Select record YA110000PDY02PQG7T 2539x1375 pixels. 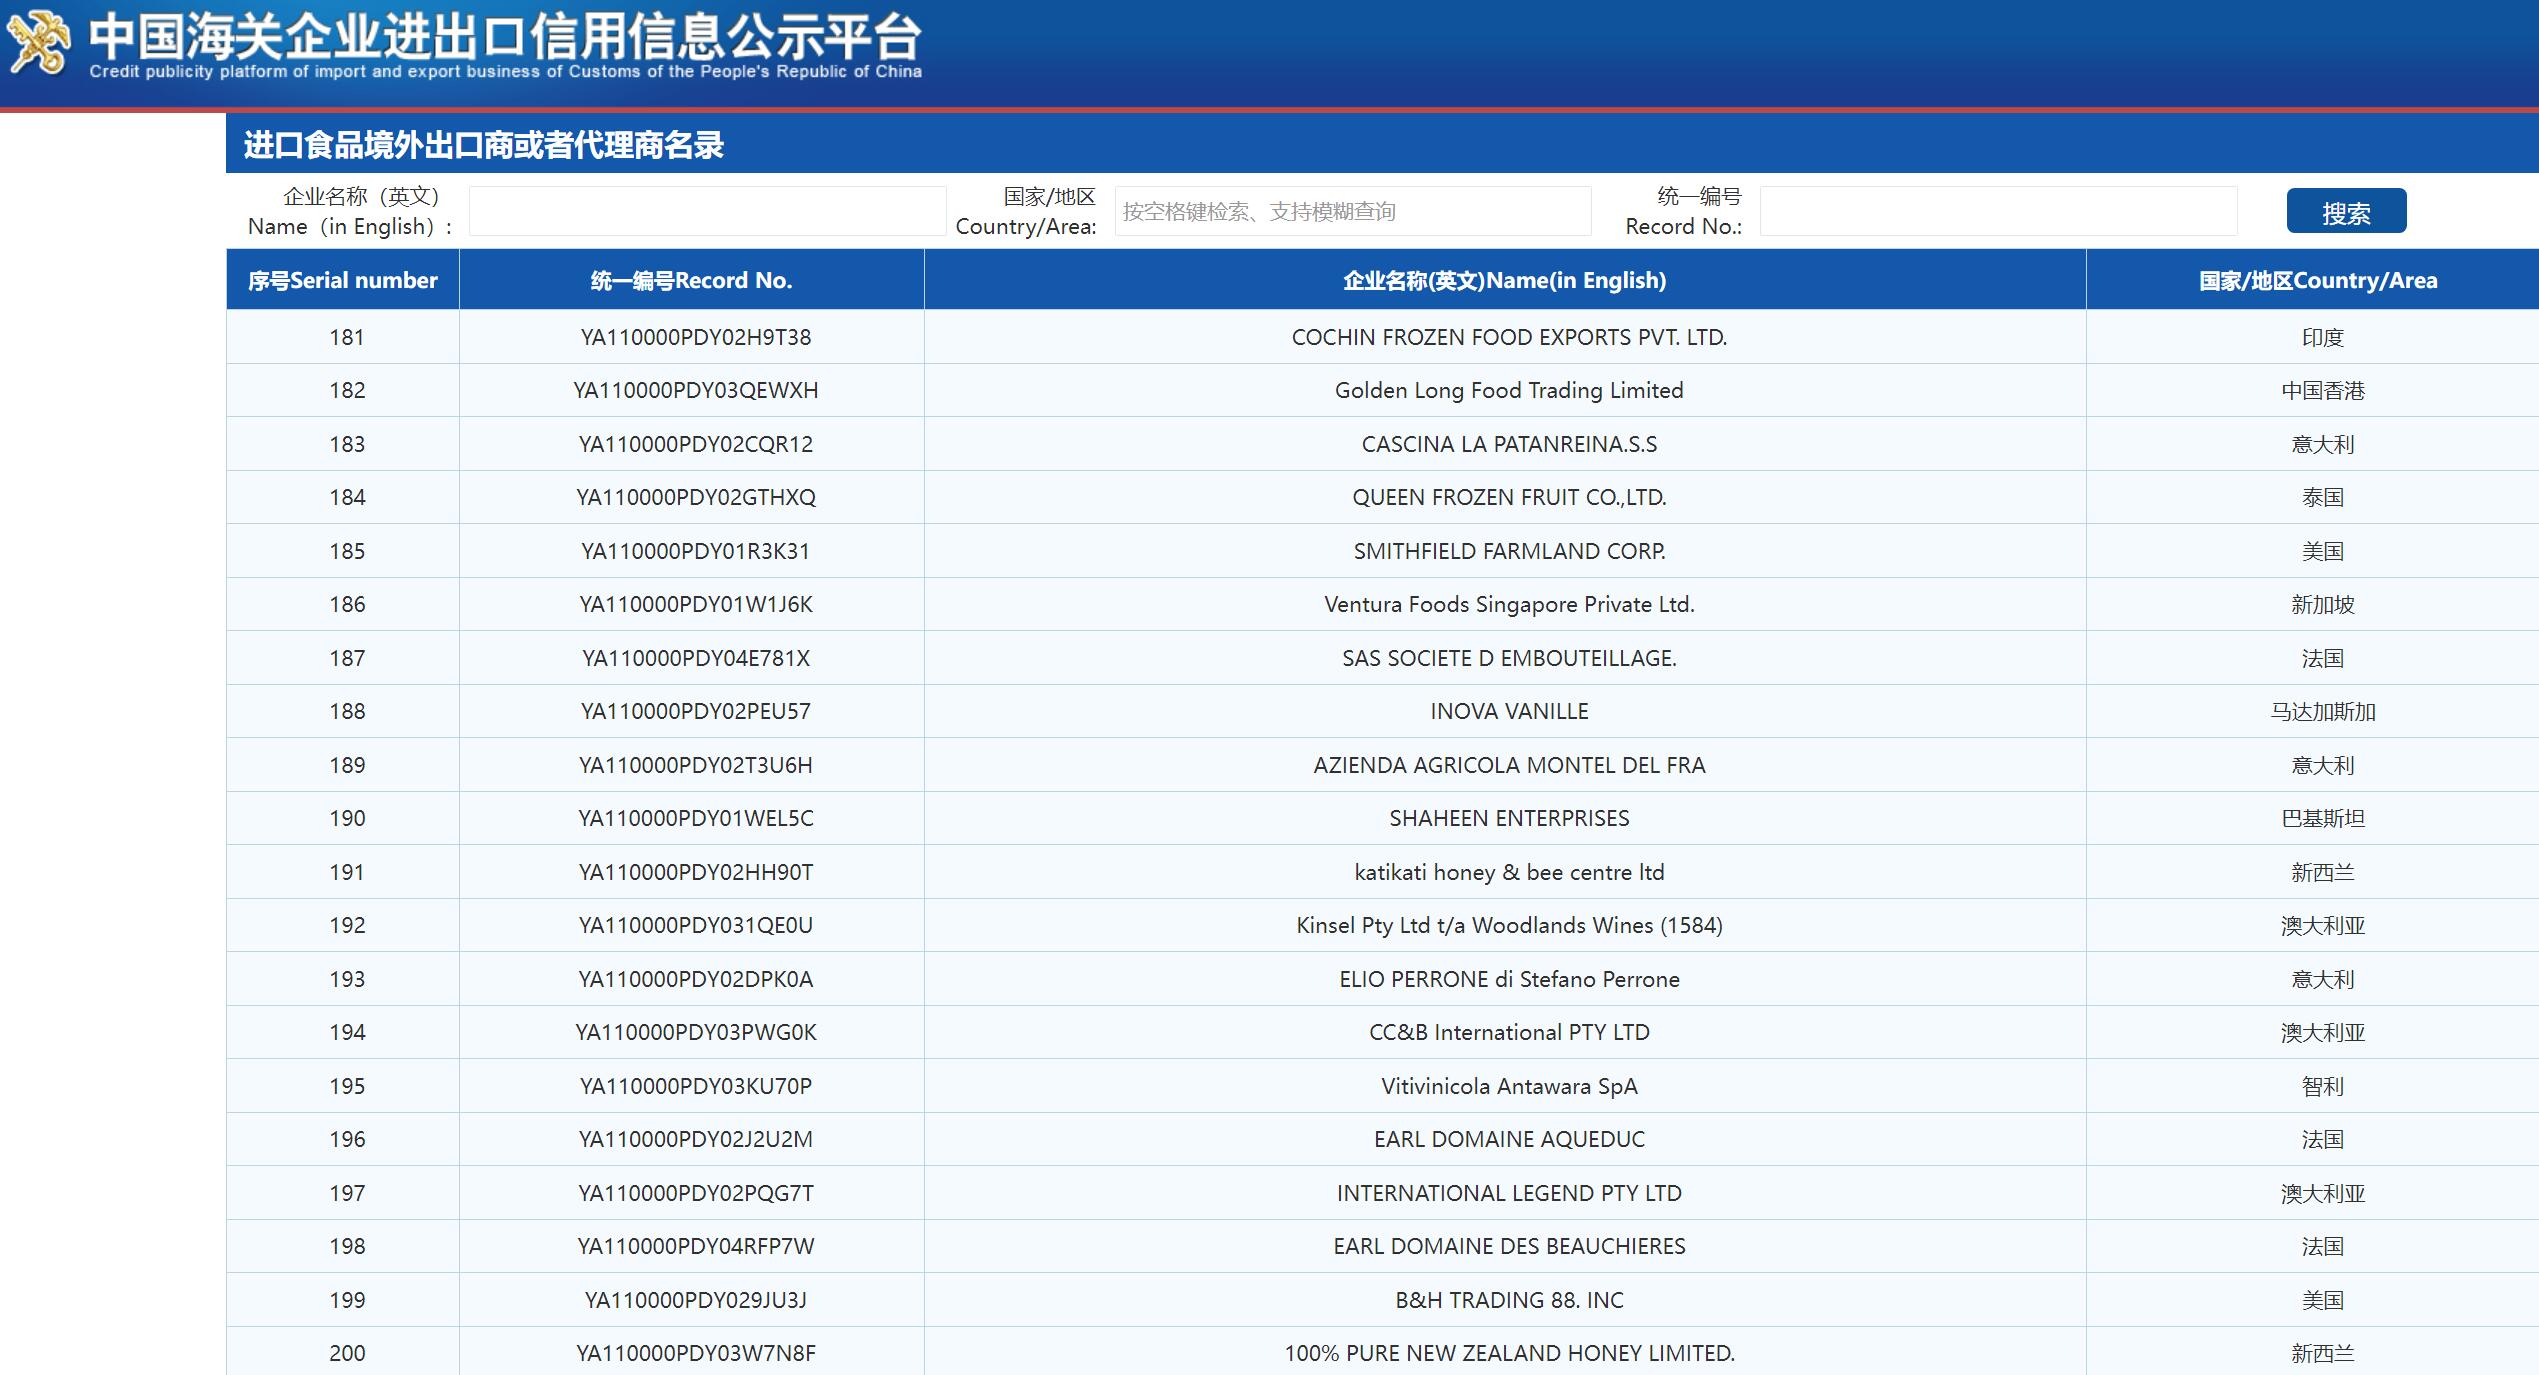(696, 1193)
